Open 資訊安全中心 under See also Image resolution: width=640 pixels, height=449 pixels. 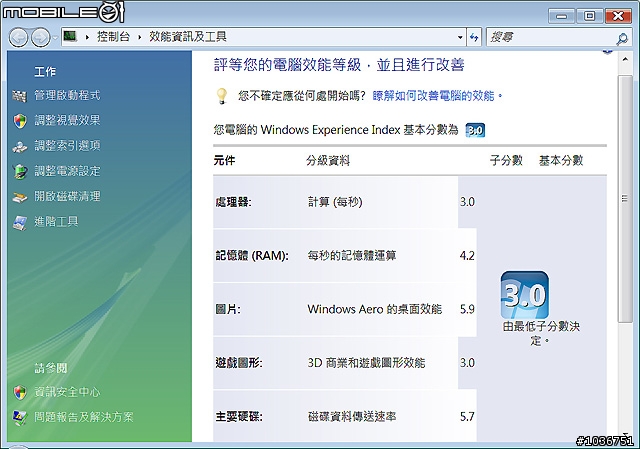(x=67, y=392)
